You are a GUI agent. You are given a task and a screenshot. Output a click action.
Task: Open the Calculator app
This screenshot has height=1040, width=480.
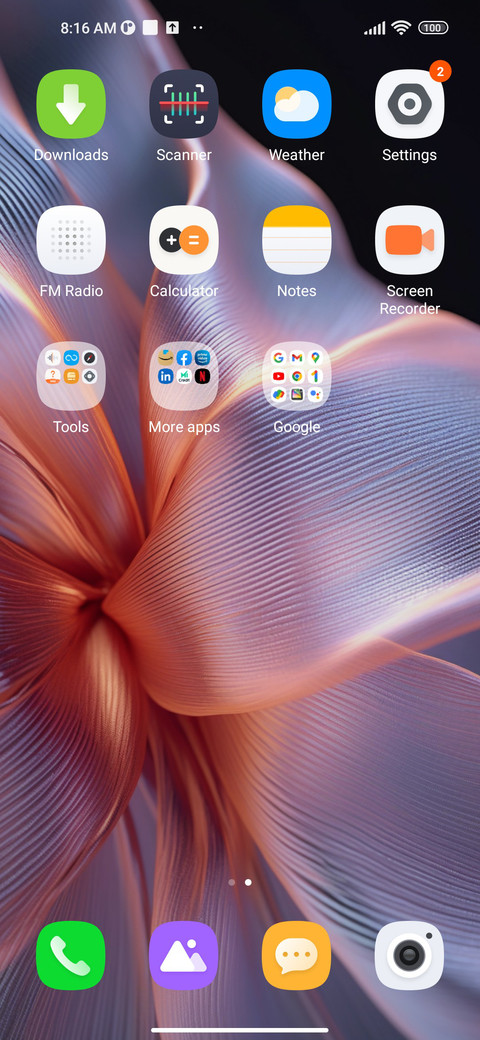pyautogui.click(x=184, y=240)
